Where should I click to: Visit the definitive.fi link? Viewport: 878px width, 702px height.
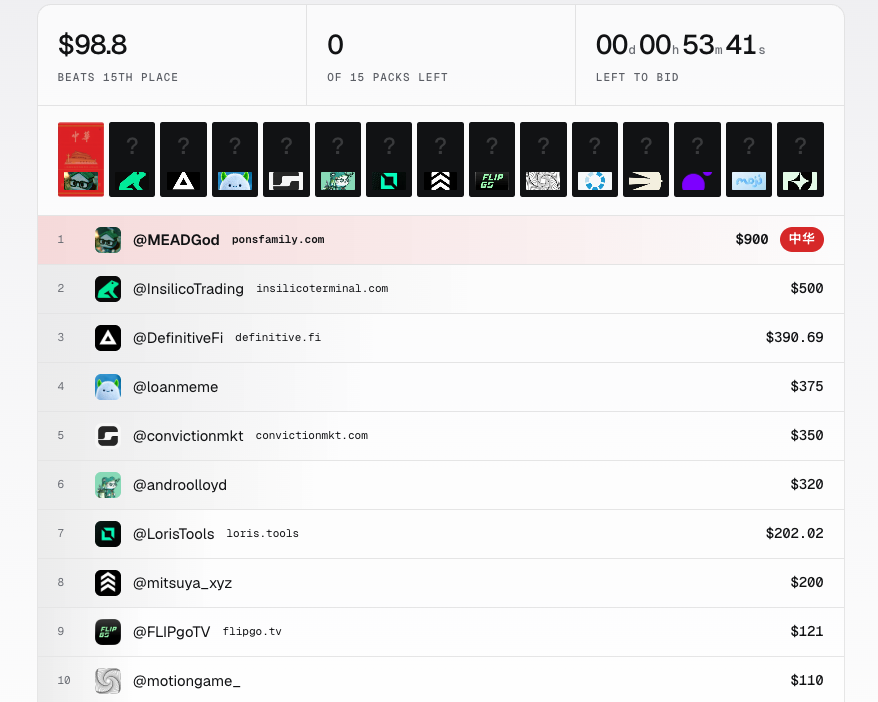click(278, 338)
